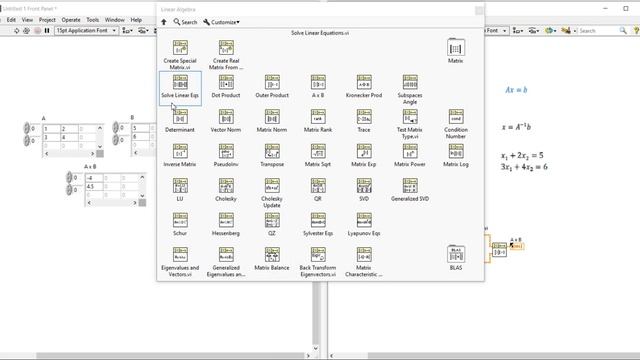Open the Edit menu
The image size is (640, 360).
[x=11, y=20]
